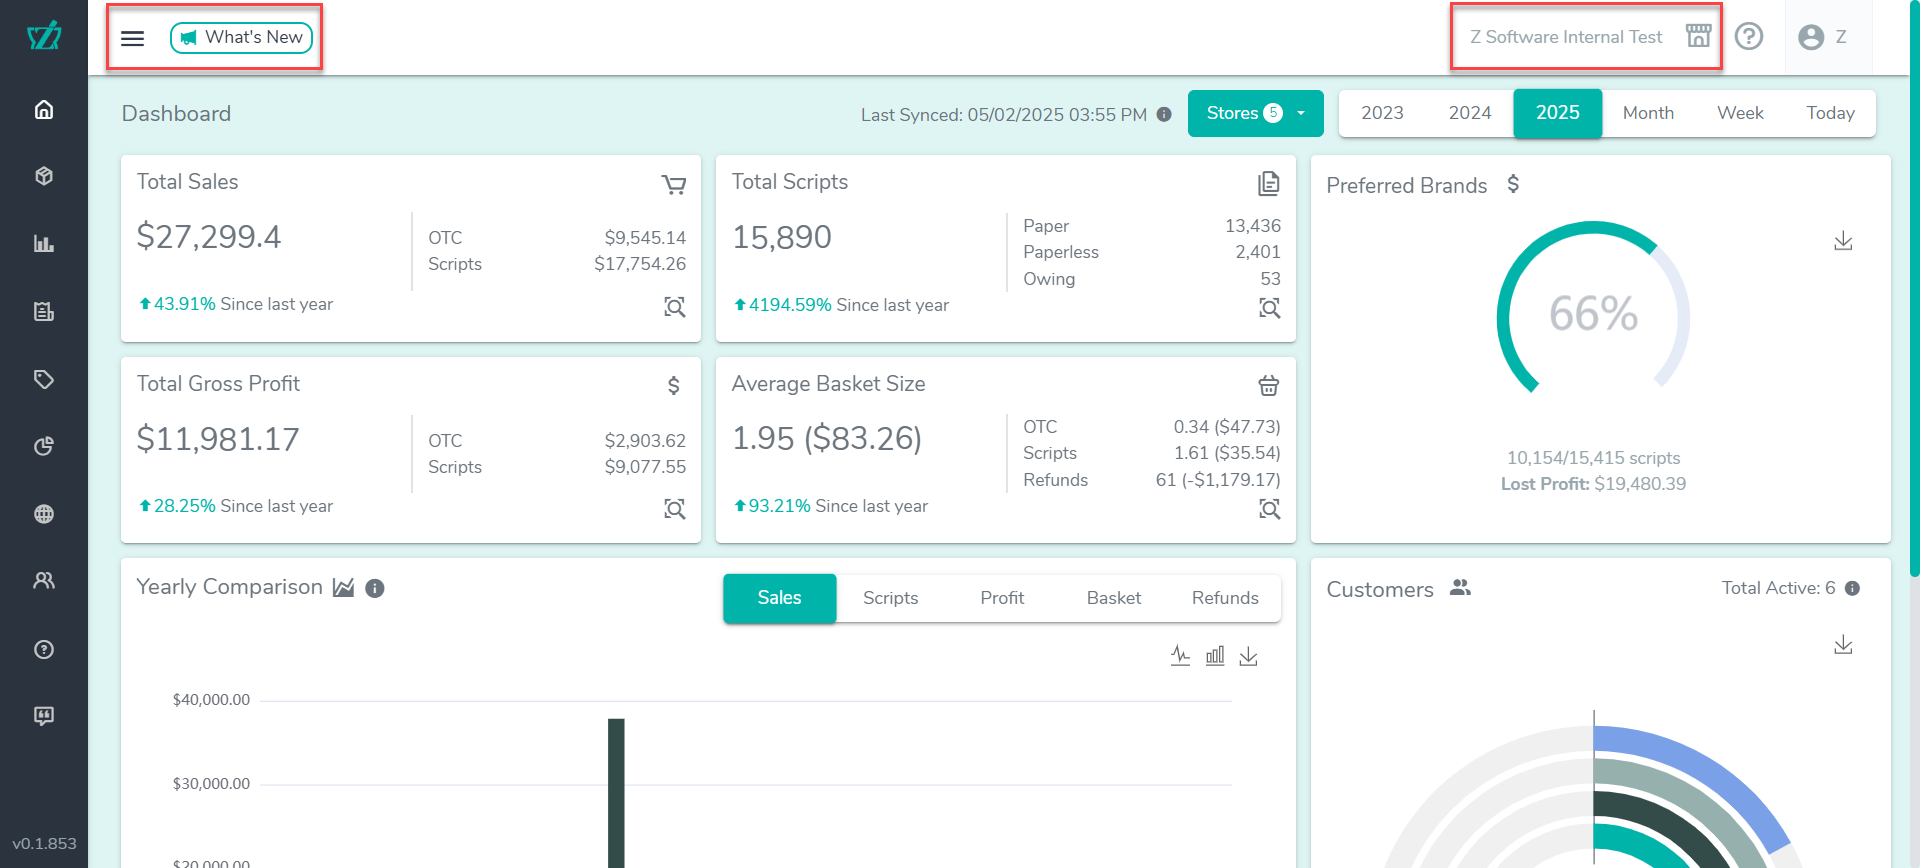
Task: Click the Yearly Comparison chart icon
Action: [344, 587]
